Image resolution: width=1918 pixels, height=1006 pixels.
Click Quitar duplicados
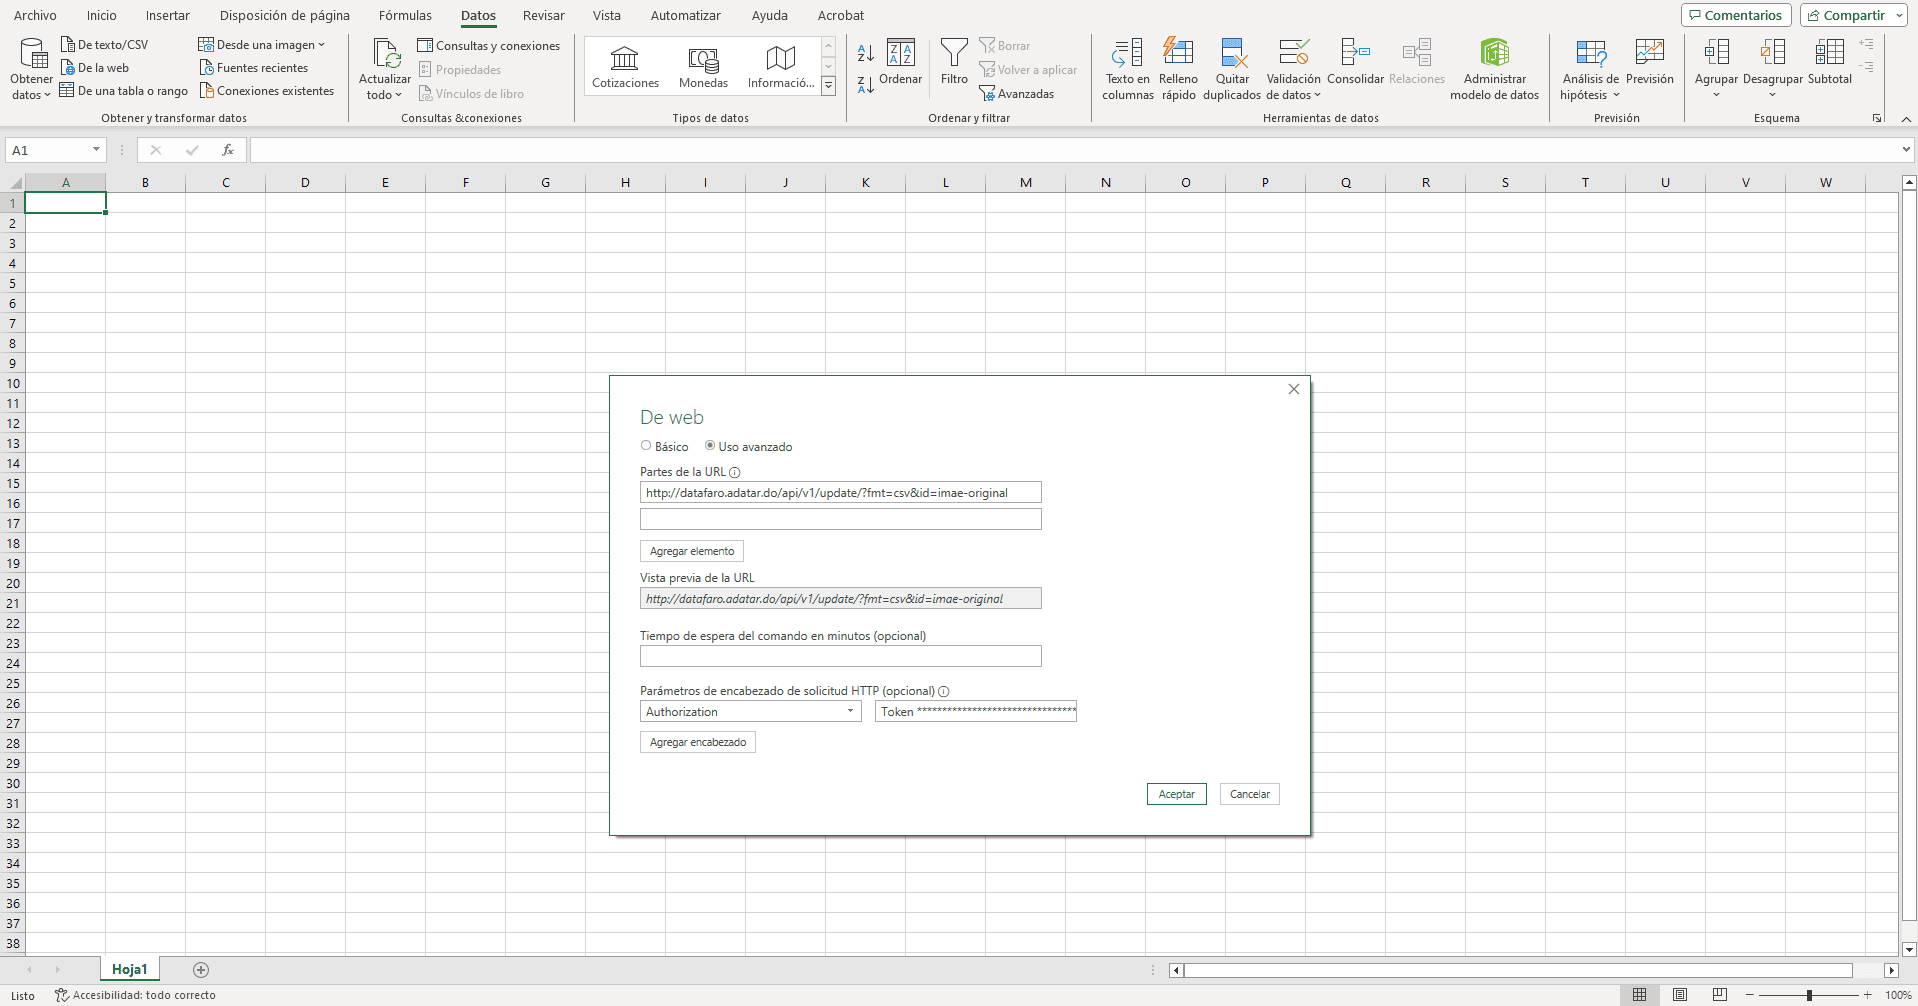(1232, 69)
